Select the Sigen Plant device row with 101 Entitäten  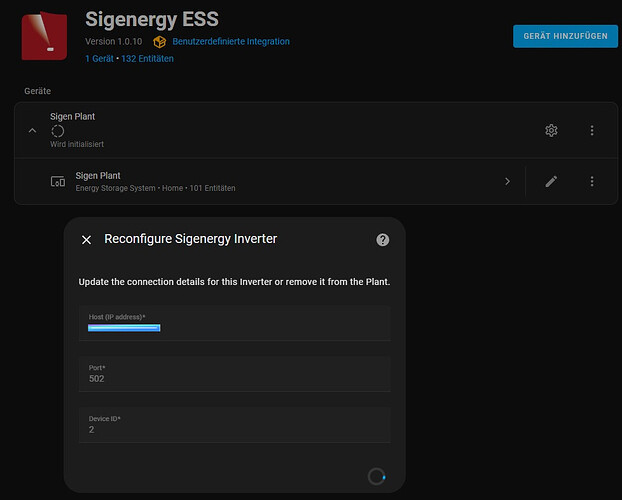pos(250,181)
